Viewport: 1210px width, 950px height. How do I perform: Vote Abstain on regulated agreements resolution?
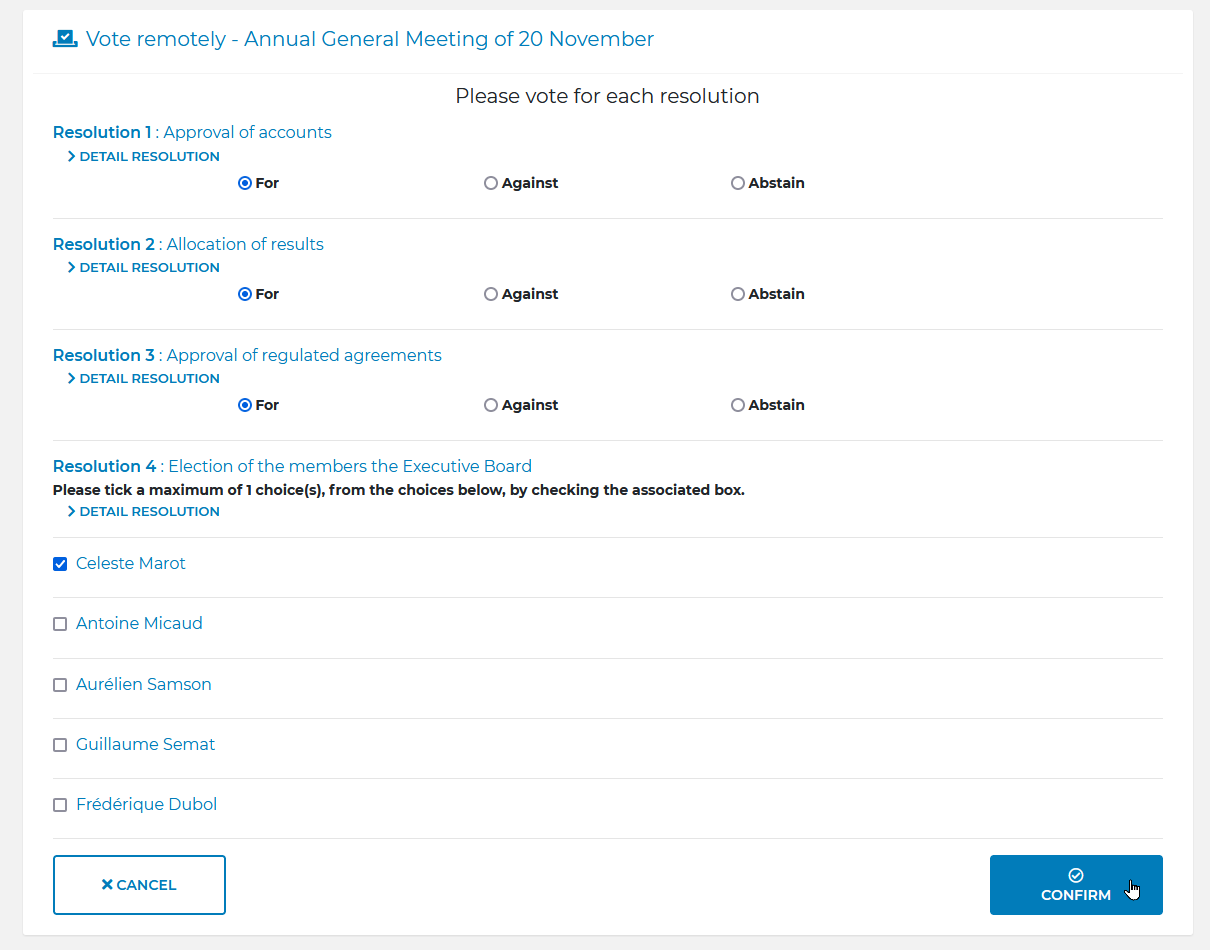(738, 405)
